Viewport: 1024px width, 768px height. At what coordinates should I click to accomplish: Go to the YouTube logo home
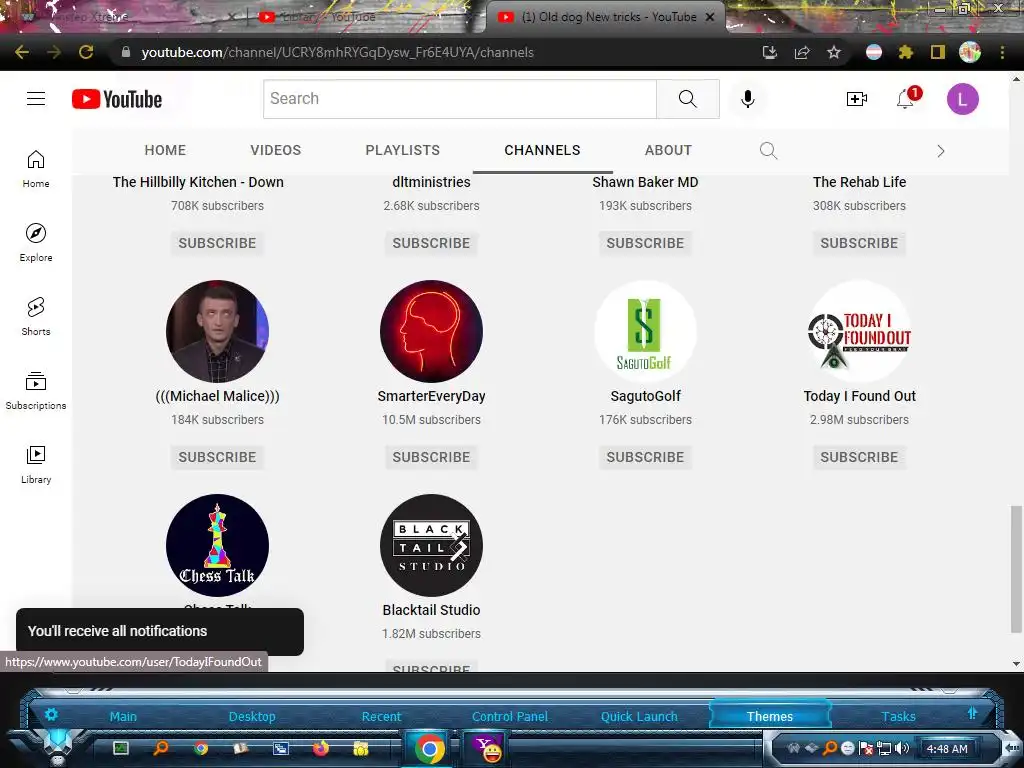click(x=117, y=99)
